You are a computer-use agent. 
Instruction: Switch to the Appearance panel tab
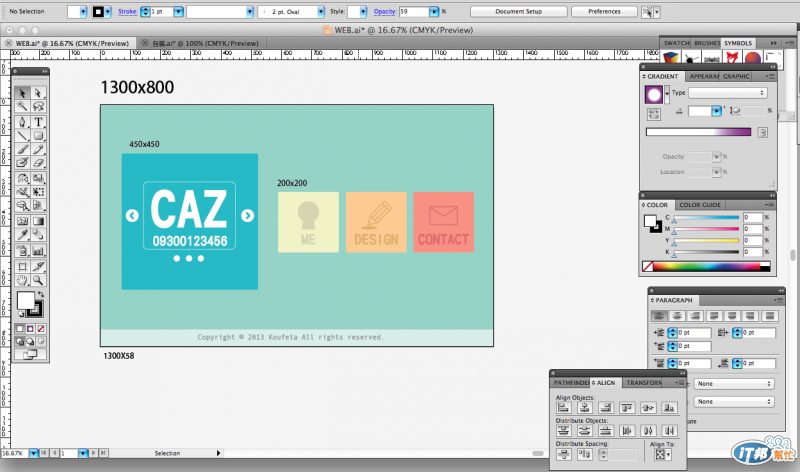703,77
